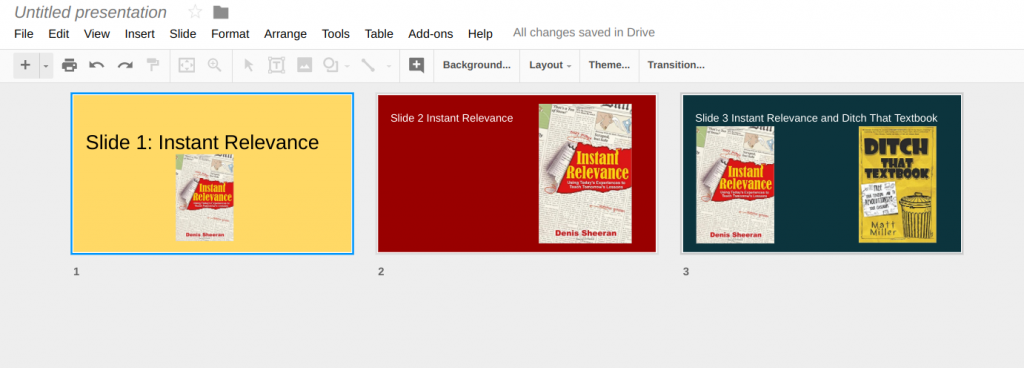Select the zoom magnifier tool
Viewport: 1024px width, 368px height.
point(214,65)
